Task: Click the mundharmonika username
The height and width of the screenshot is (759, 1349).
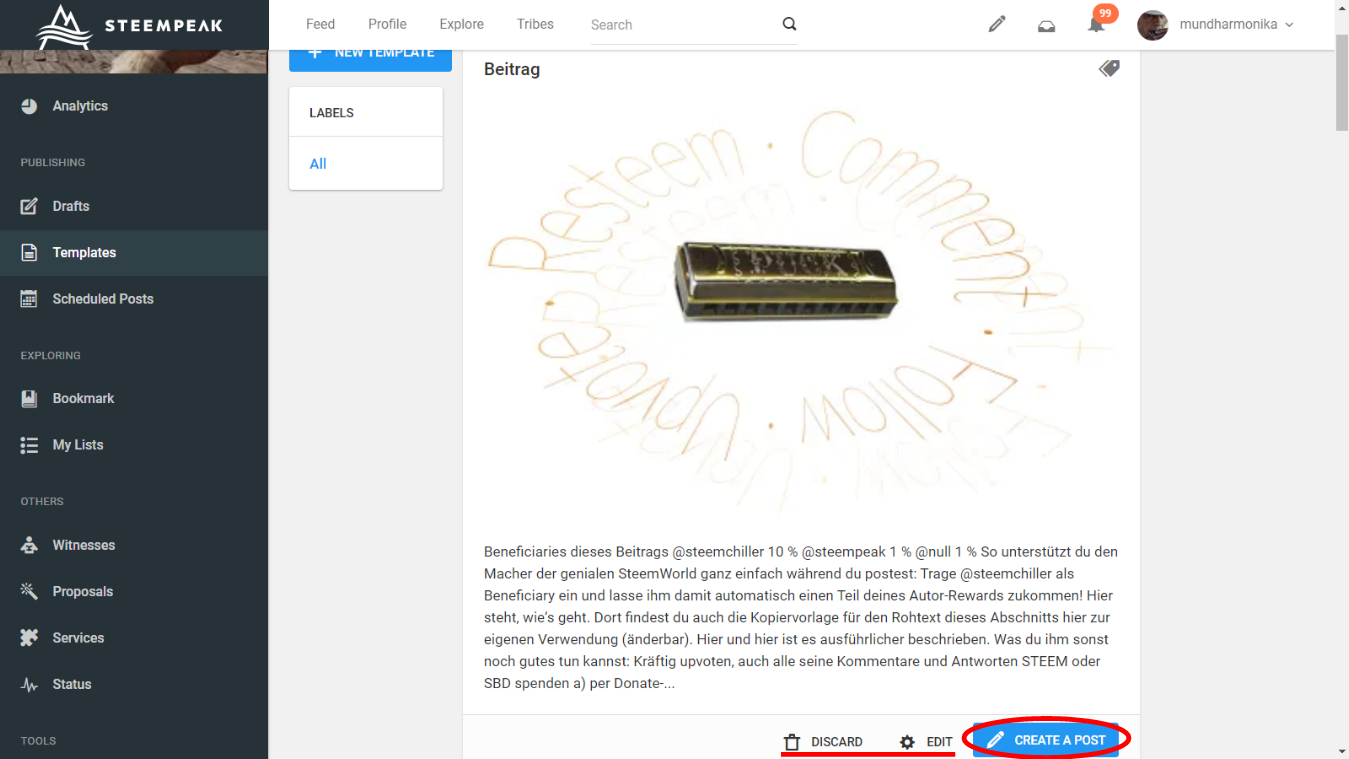Action: click(1228, 24)
